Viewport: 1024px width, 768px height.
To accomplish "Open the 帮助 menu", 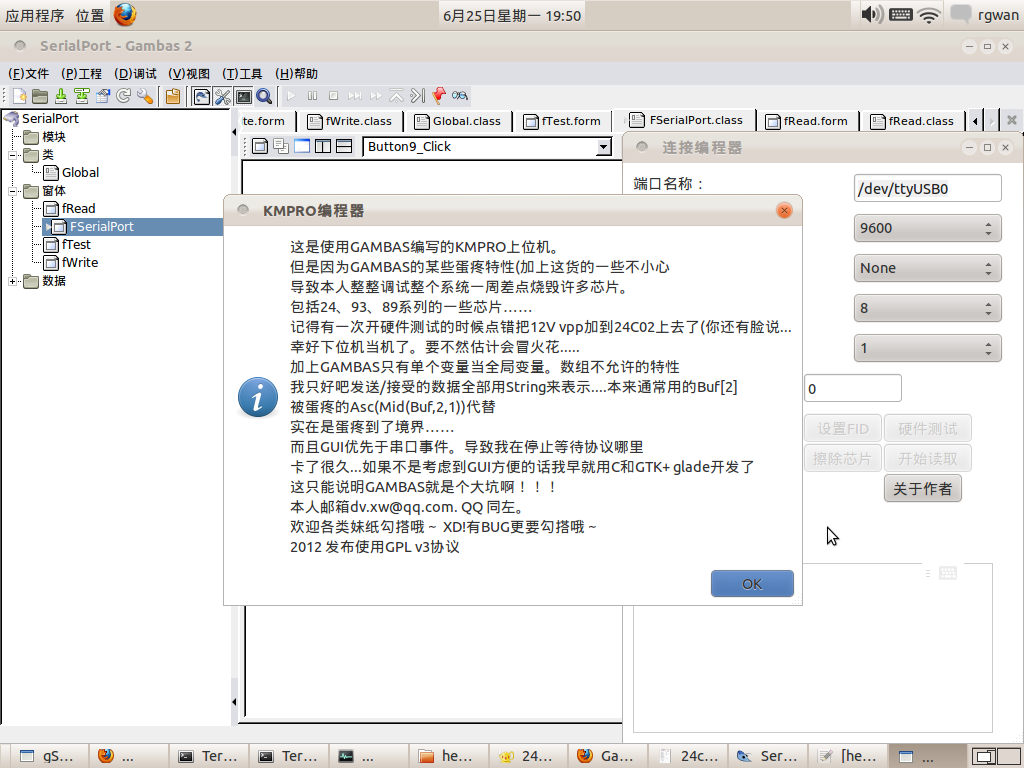I will click(x=296, y=74).
